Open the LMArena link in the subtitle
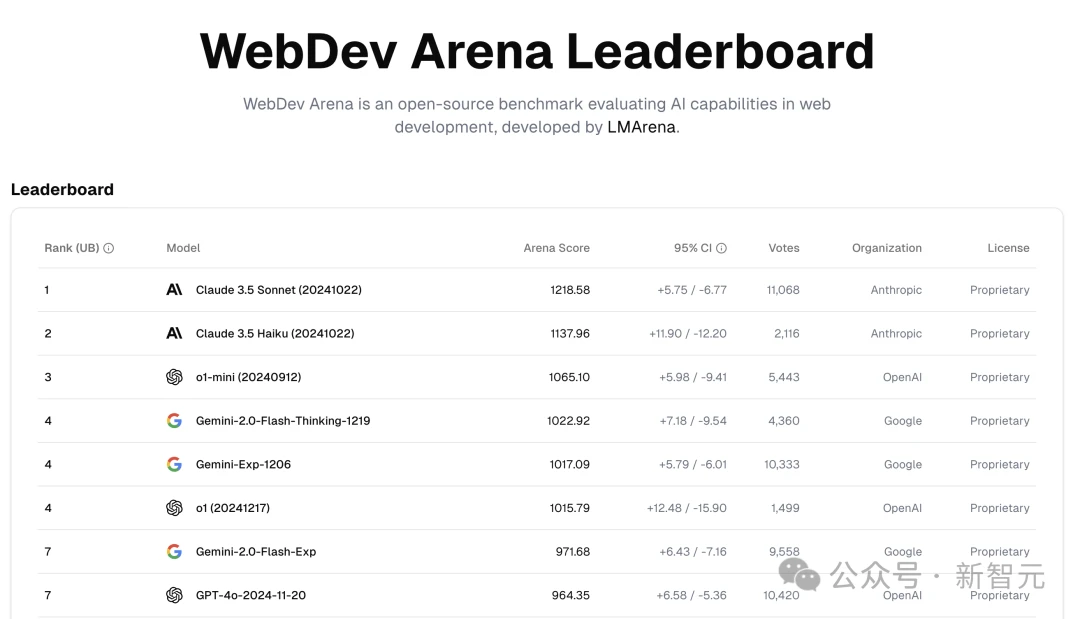Viewport: 1080px width, 619px height. click(641, 127)
